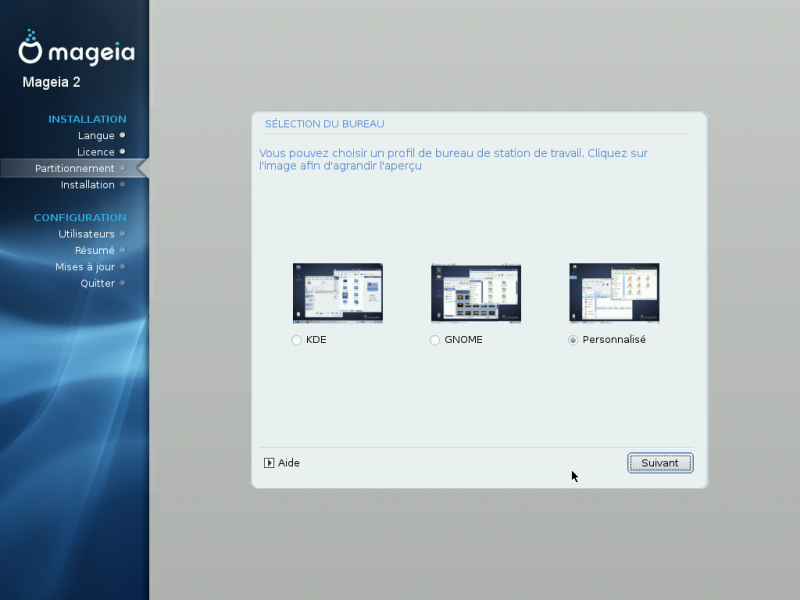
Task: Enlarge the GNOME desktop preview thumbnail
Action: (x=476, y=293)
